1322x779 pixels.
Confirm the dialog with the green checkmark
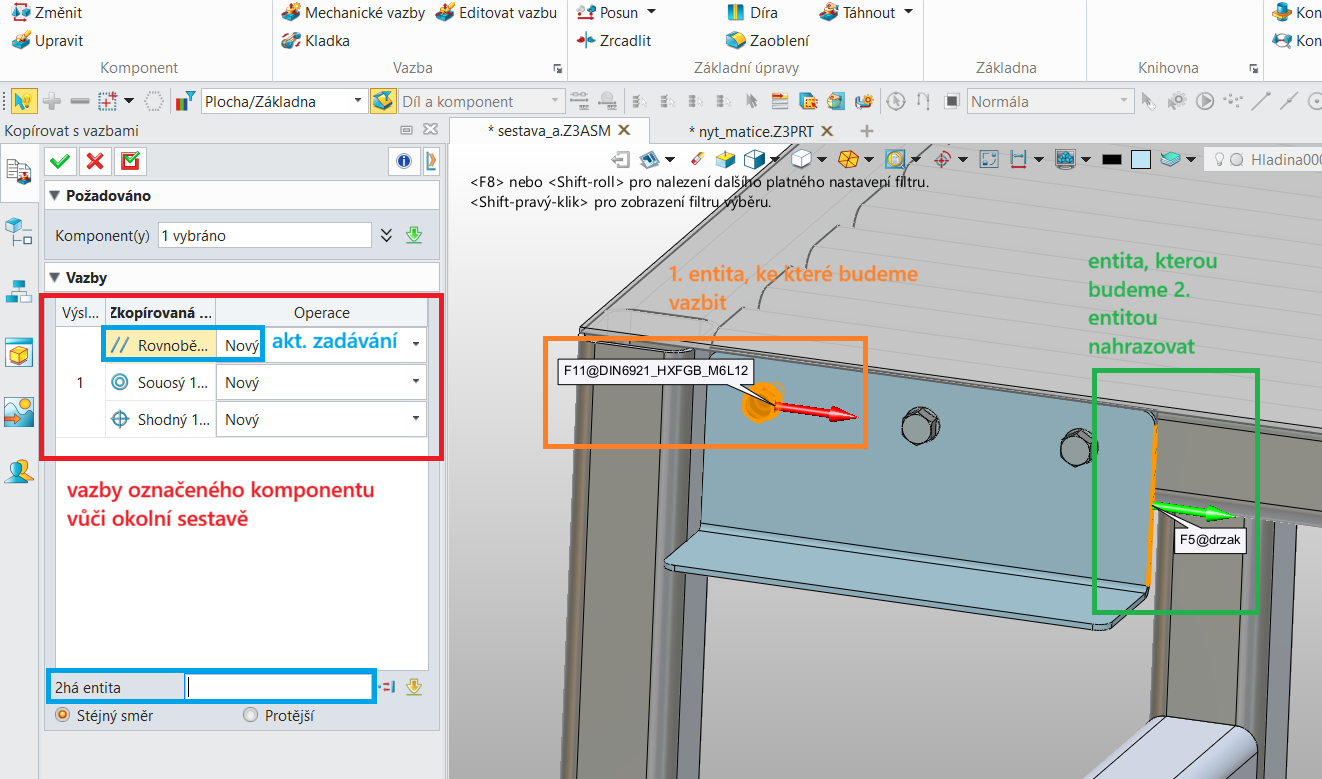60,161
